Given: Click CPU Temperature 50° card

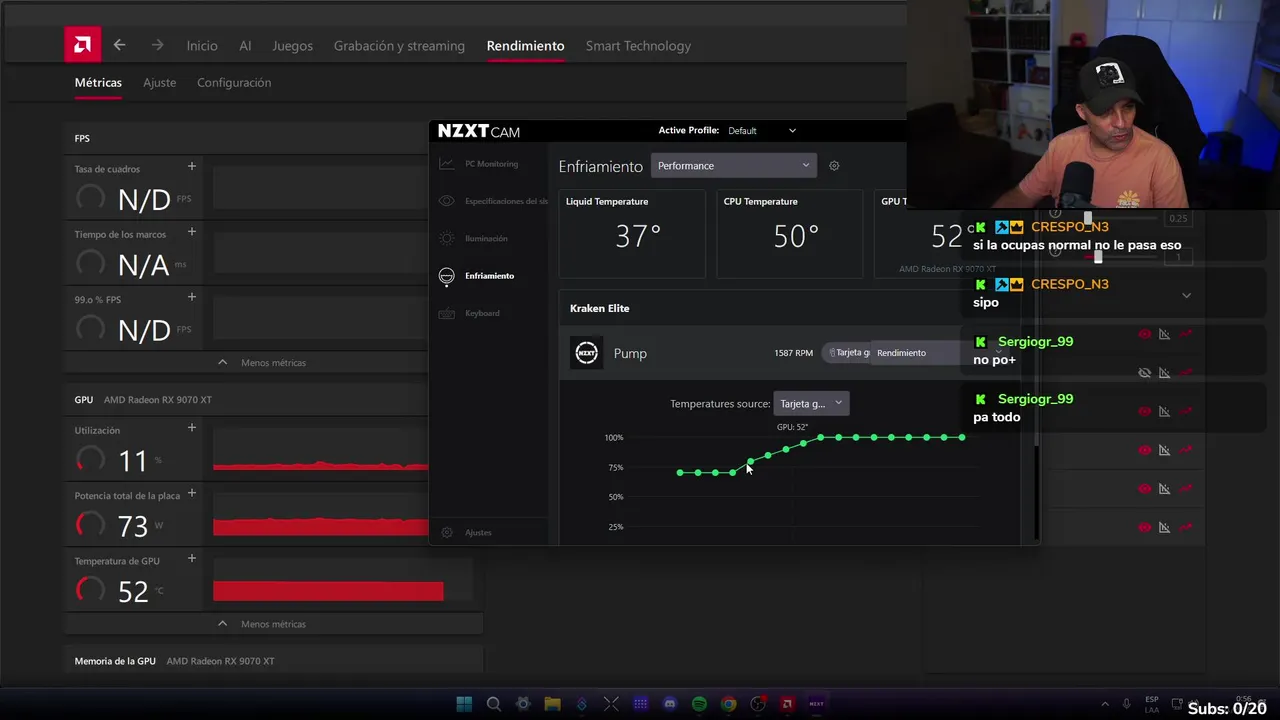Looking at the screenshot, I should [790, 233].
